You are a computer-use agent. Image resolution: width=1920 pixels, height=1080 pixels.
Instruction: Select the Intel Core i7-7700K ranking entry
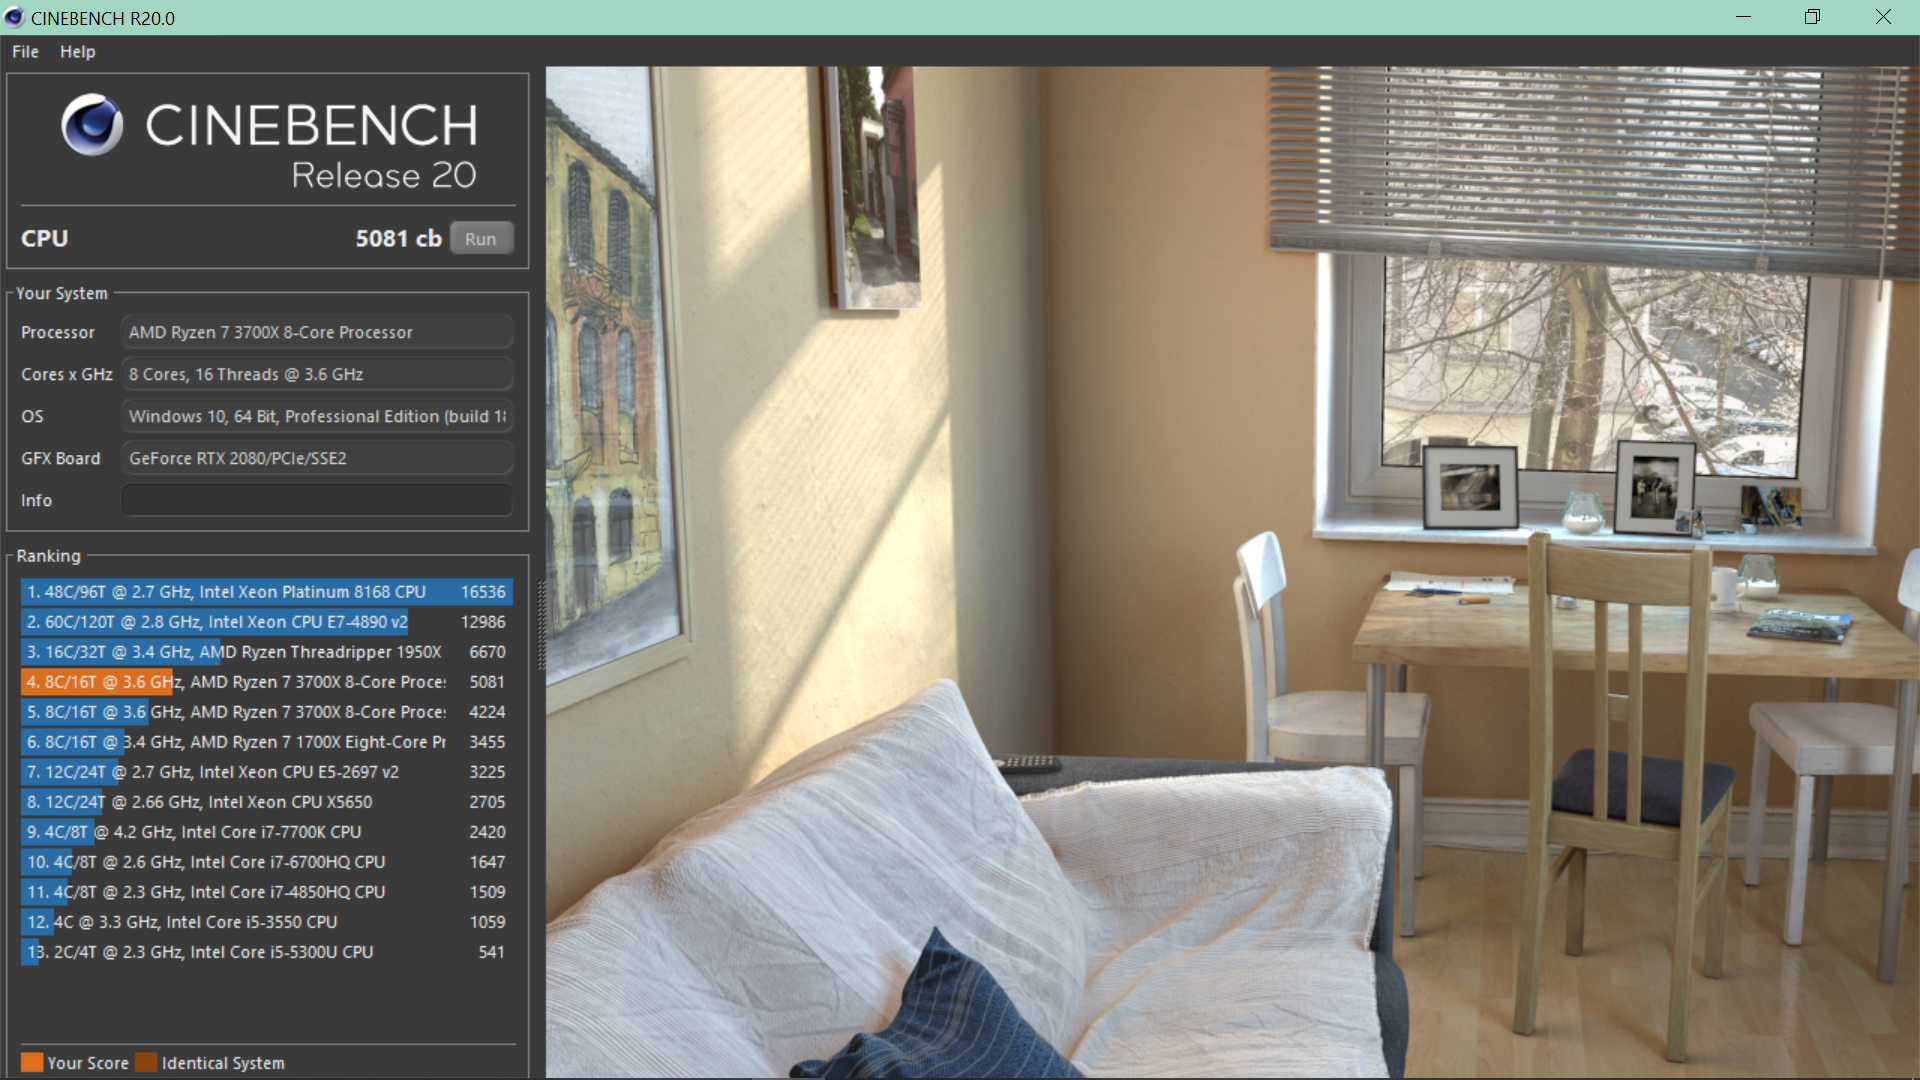coord(265,831)
